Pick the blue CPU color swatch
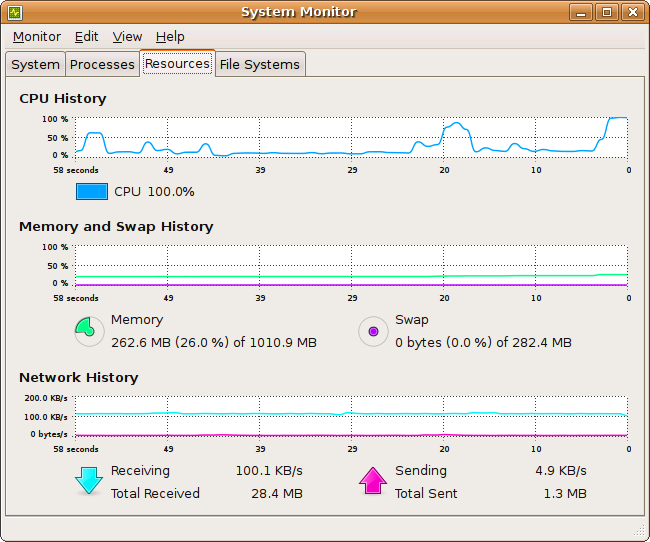This screenshot has width=650, height=542. 91,191
